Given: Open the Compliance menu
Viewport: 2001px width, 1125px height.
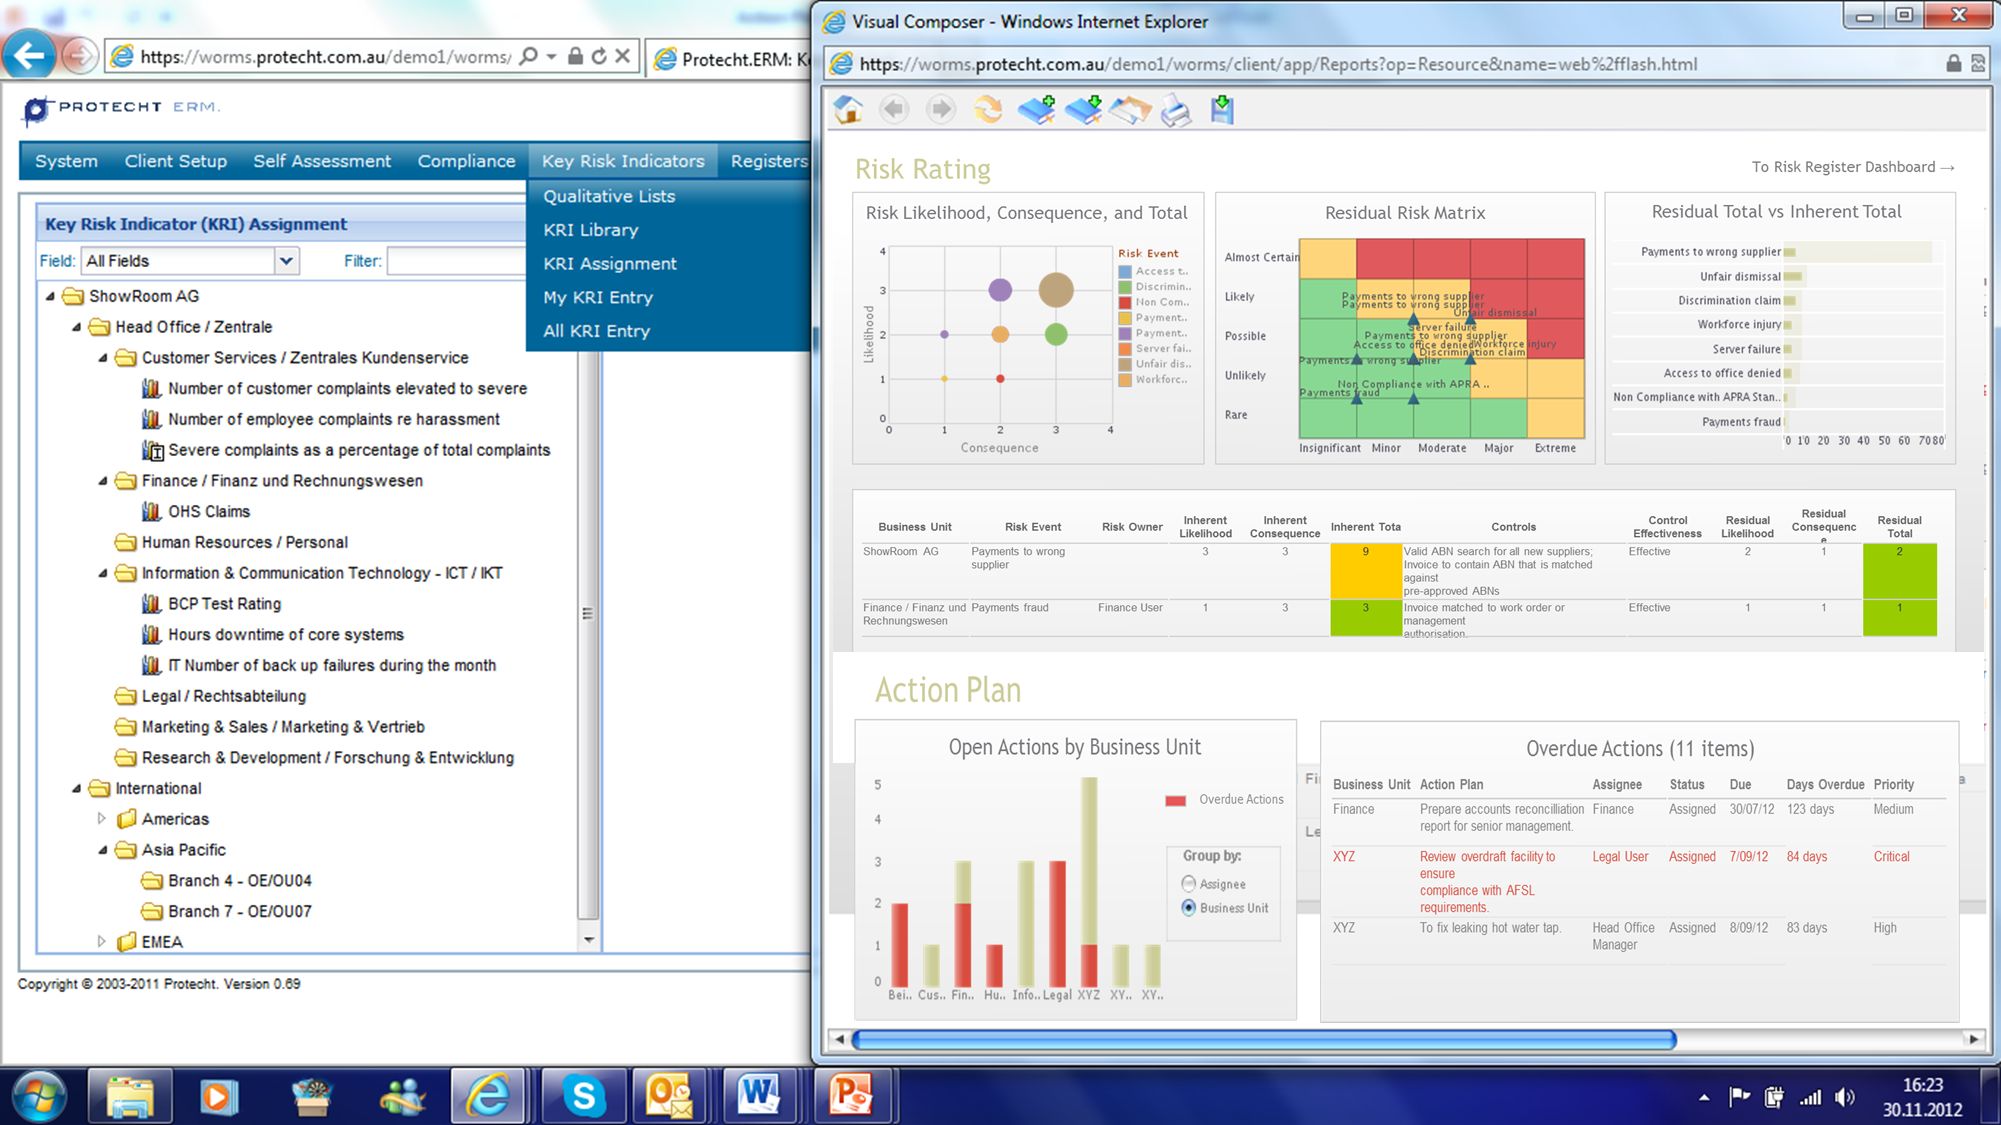Looking at the screenshot, I should tap(466, 161).
